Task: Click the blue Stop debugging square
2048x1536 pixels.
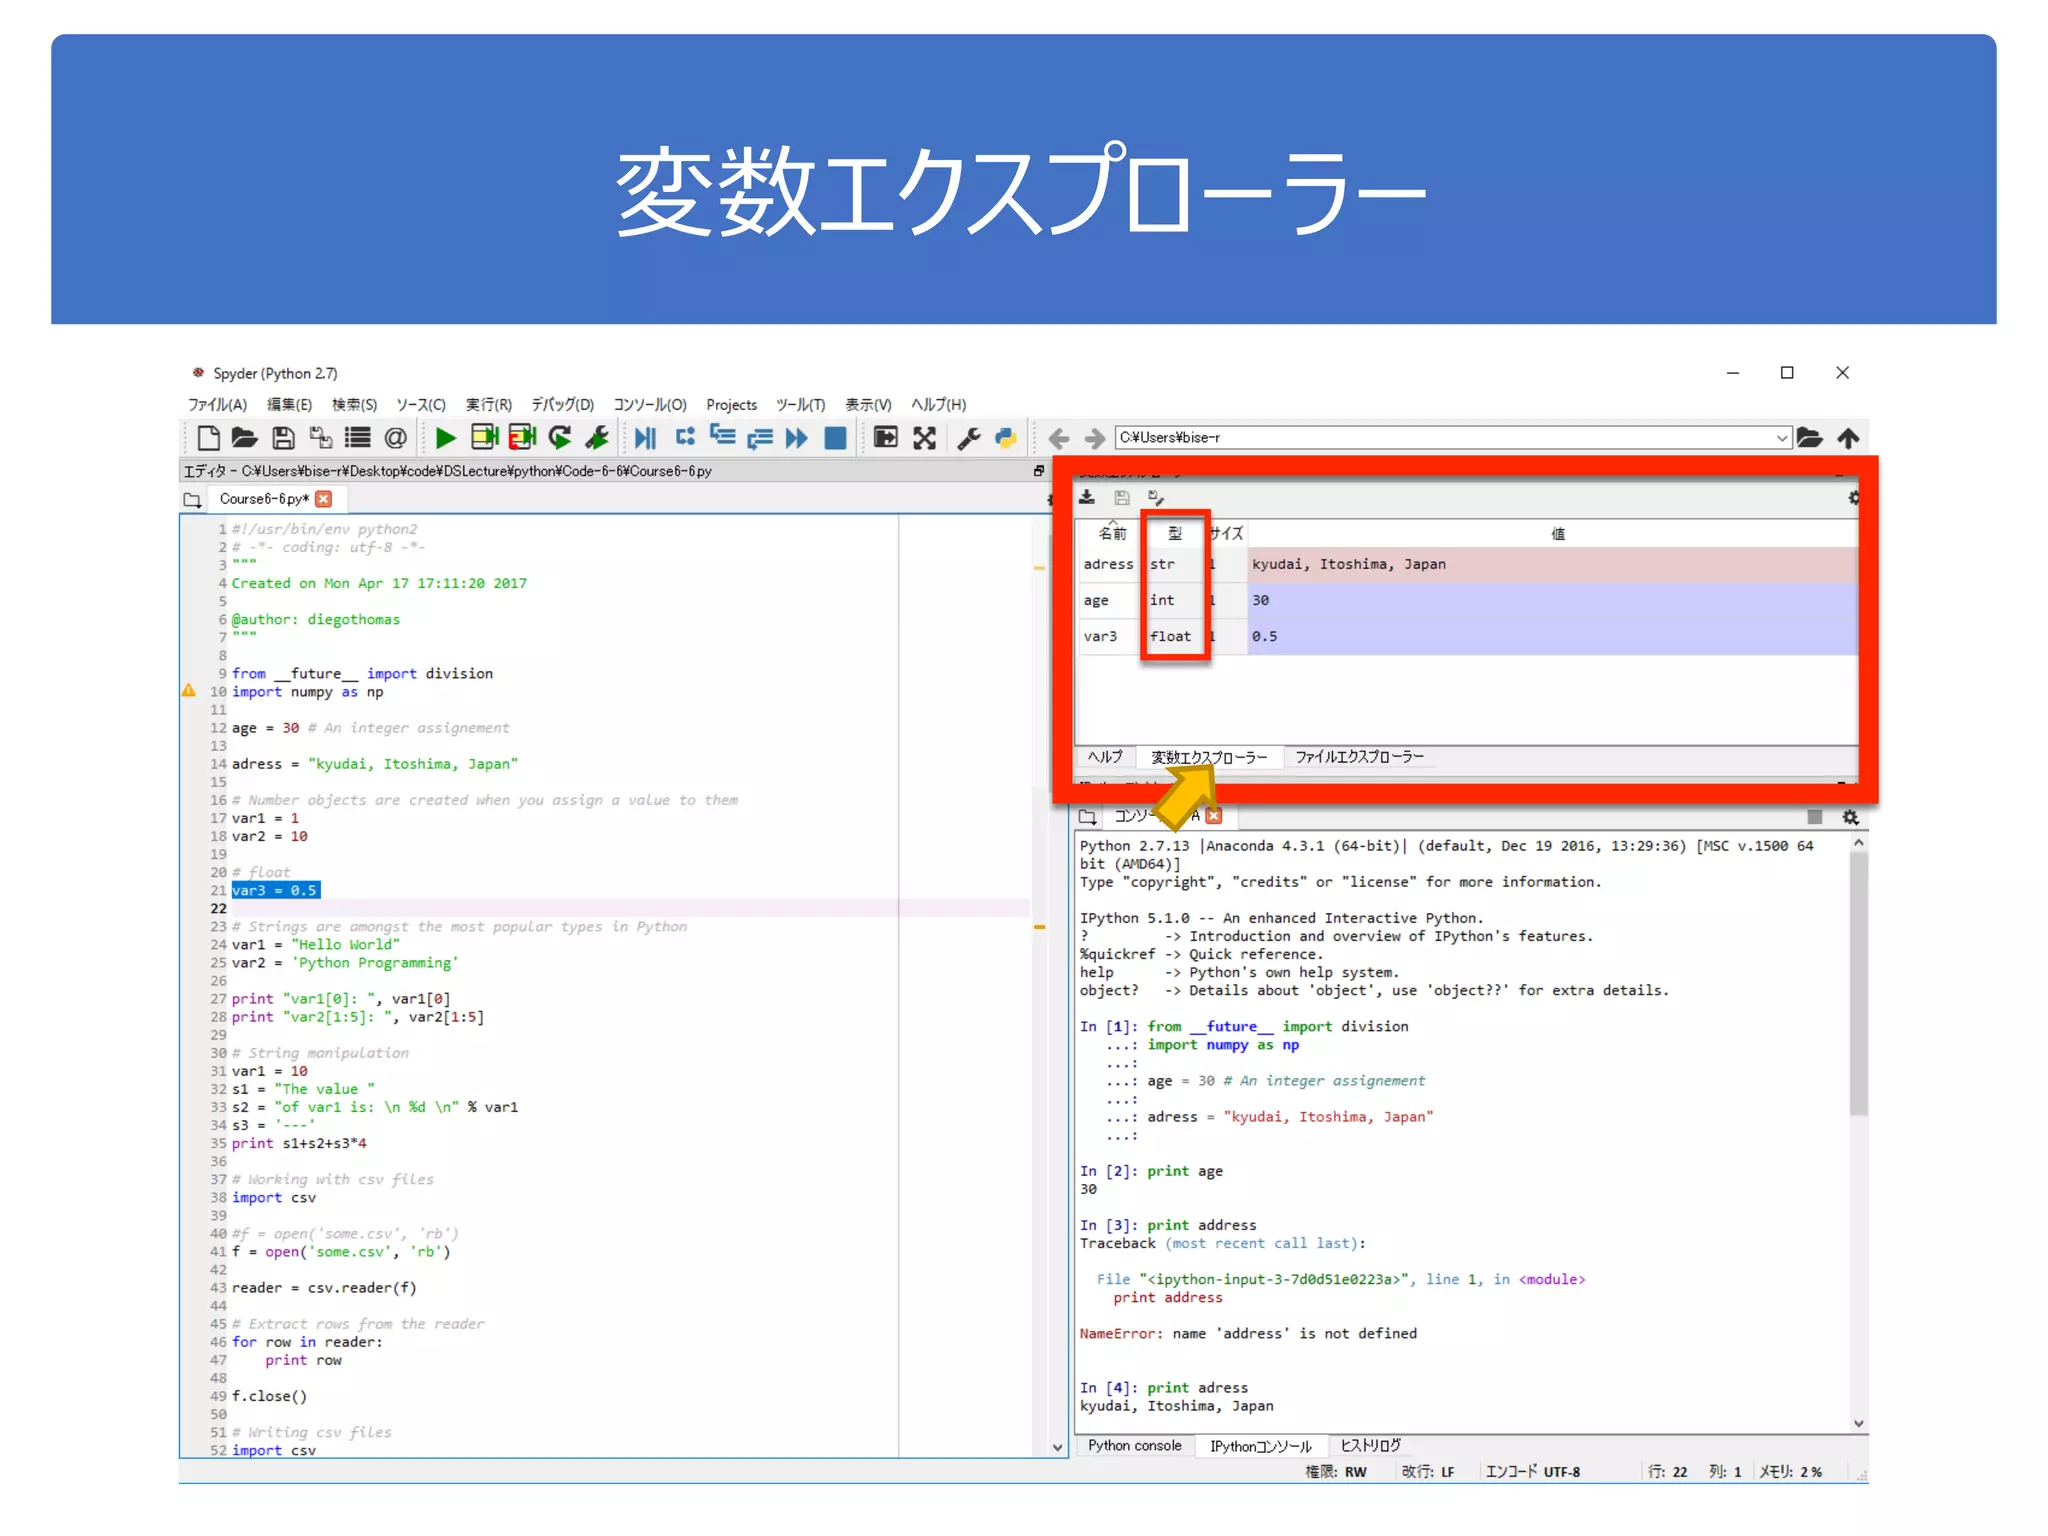Action: 835,438
